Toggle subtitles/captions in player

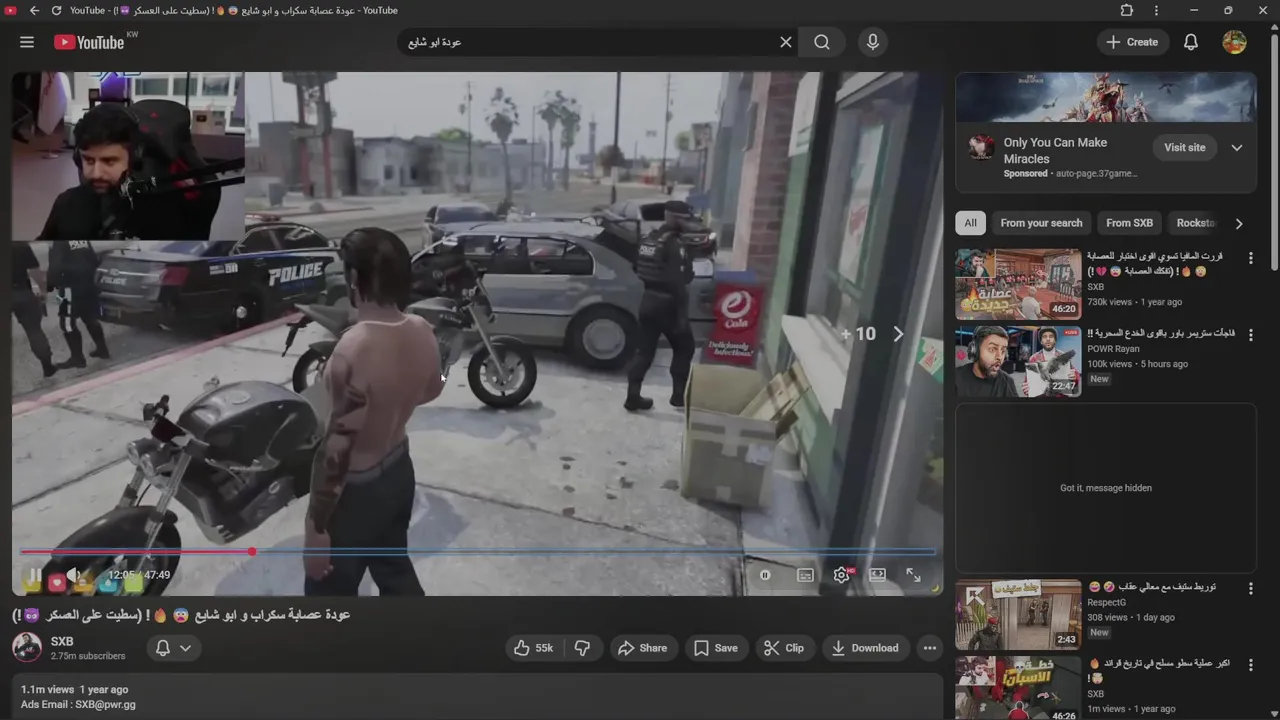click(805, 575)
